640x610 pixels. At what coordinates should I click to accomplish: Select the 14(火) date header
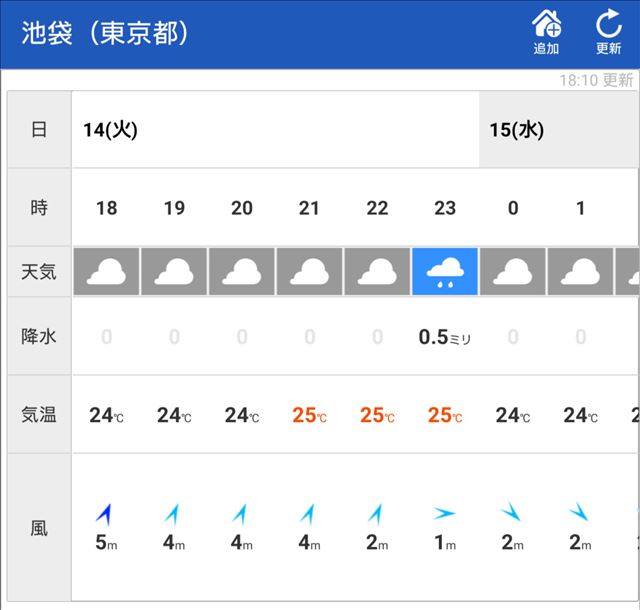pyautogui.click(x=110, y=130)
